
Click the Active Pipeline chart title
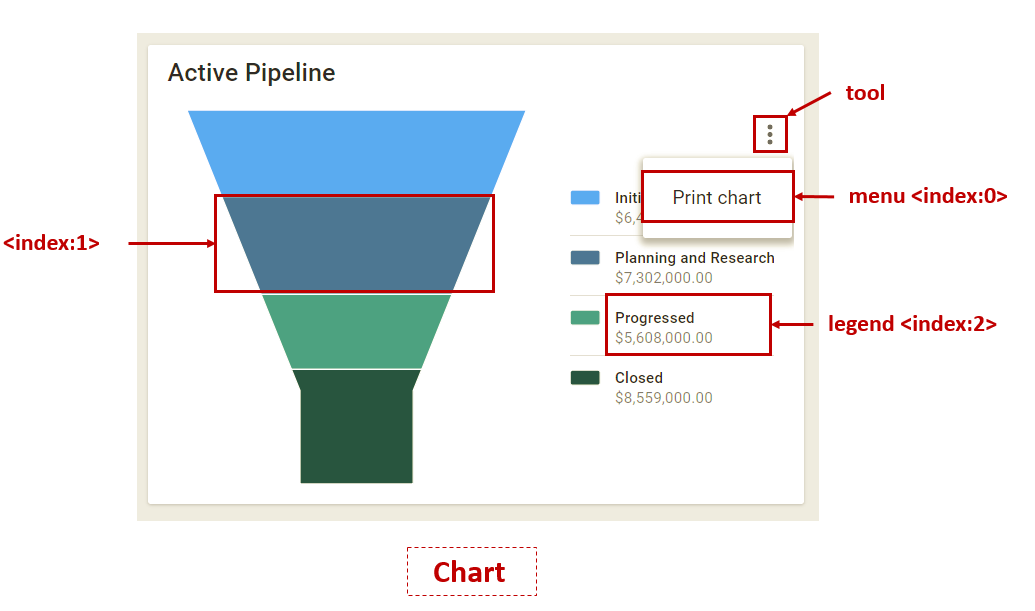coord(251,72)
